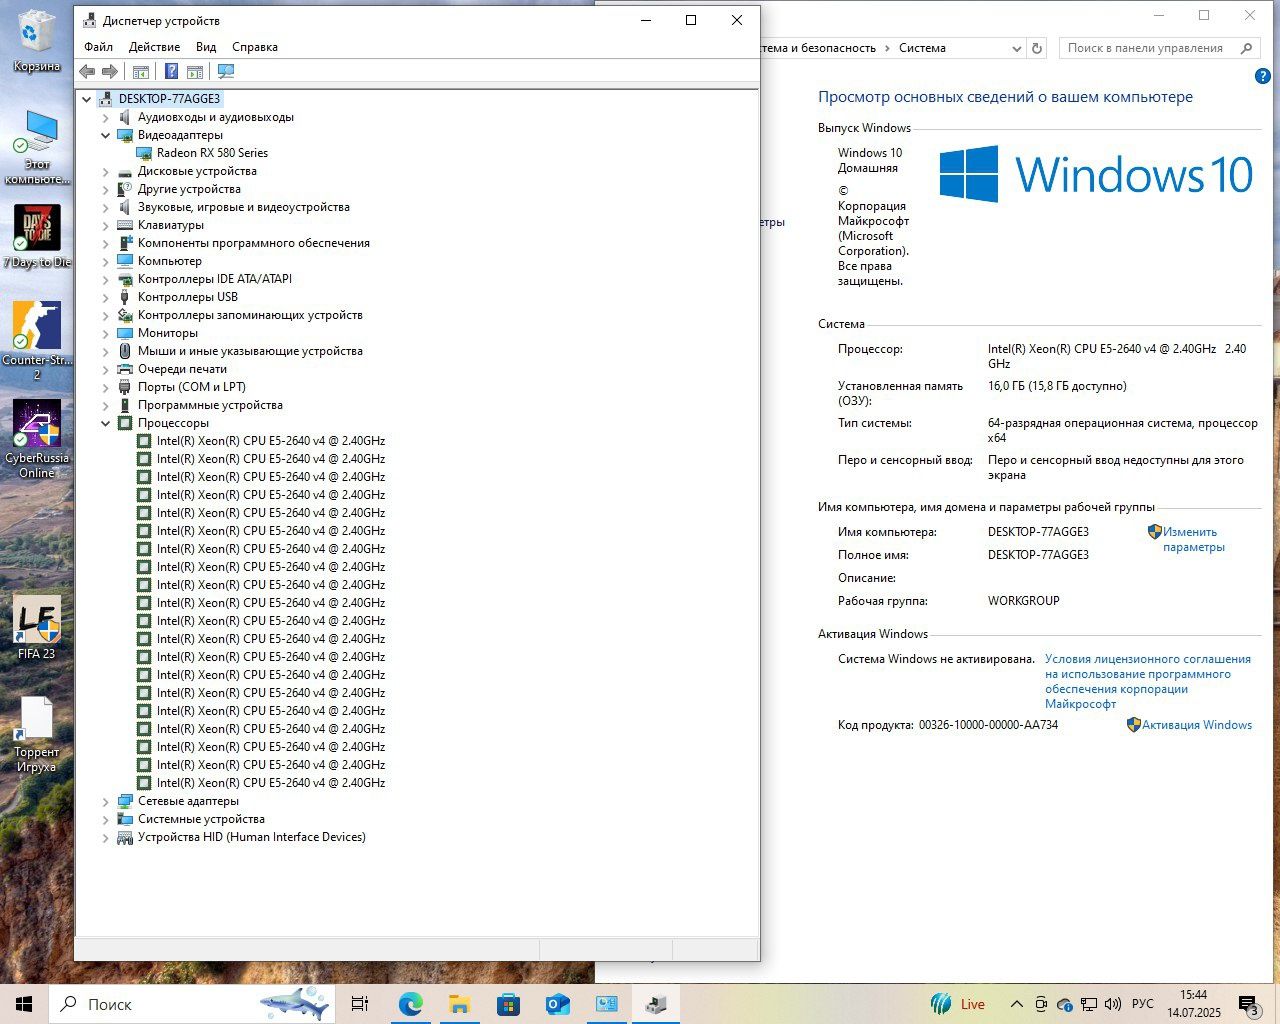The height and width of the screenshot is (1024, 1280).
Task: Select Устройства HID (Human Interface Devices) row
Action: point(252,837)
